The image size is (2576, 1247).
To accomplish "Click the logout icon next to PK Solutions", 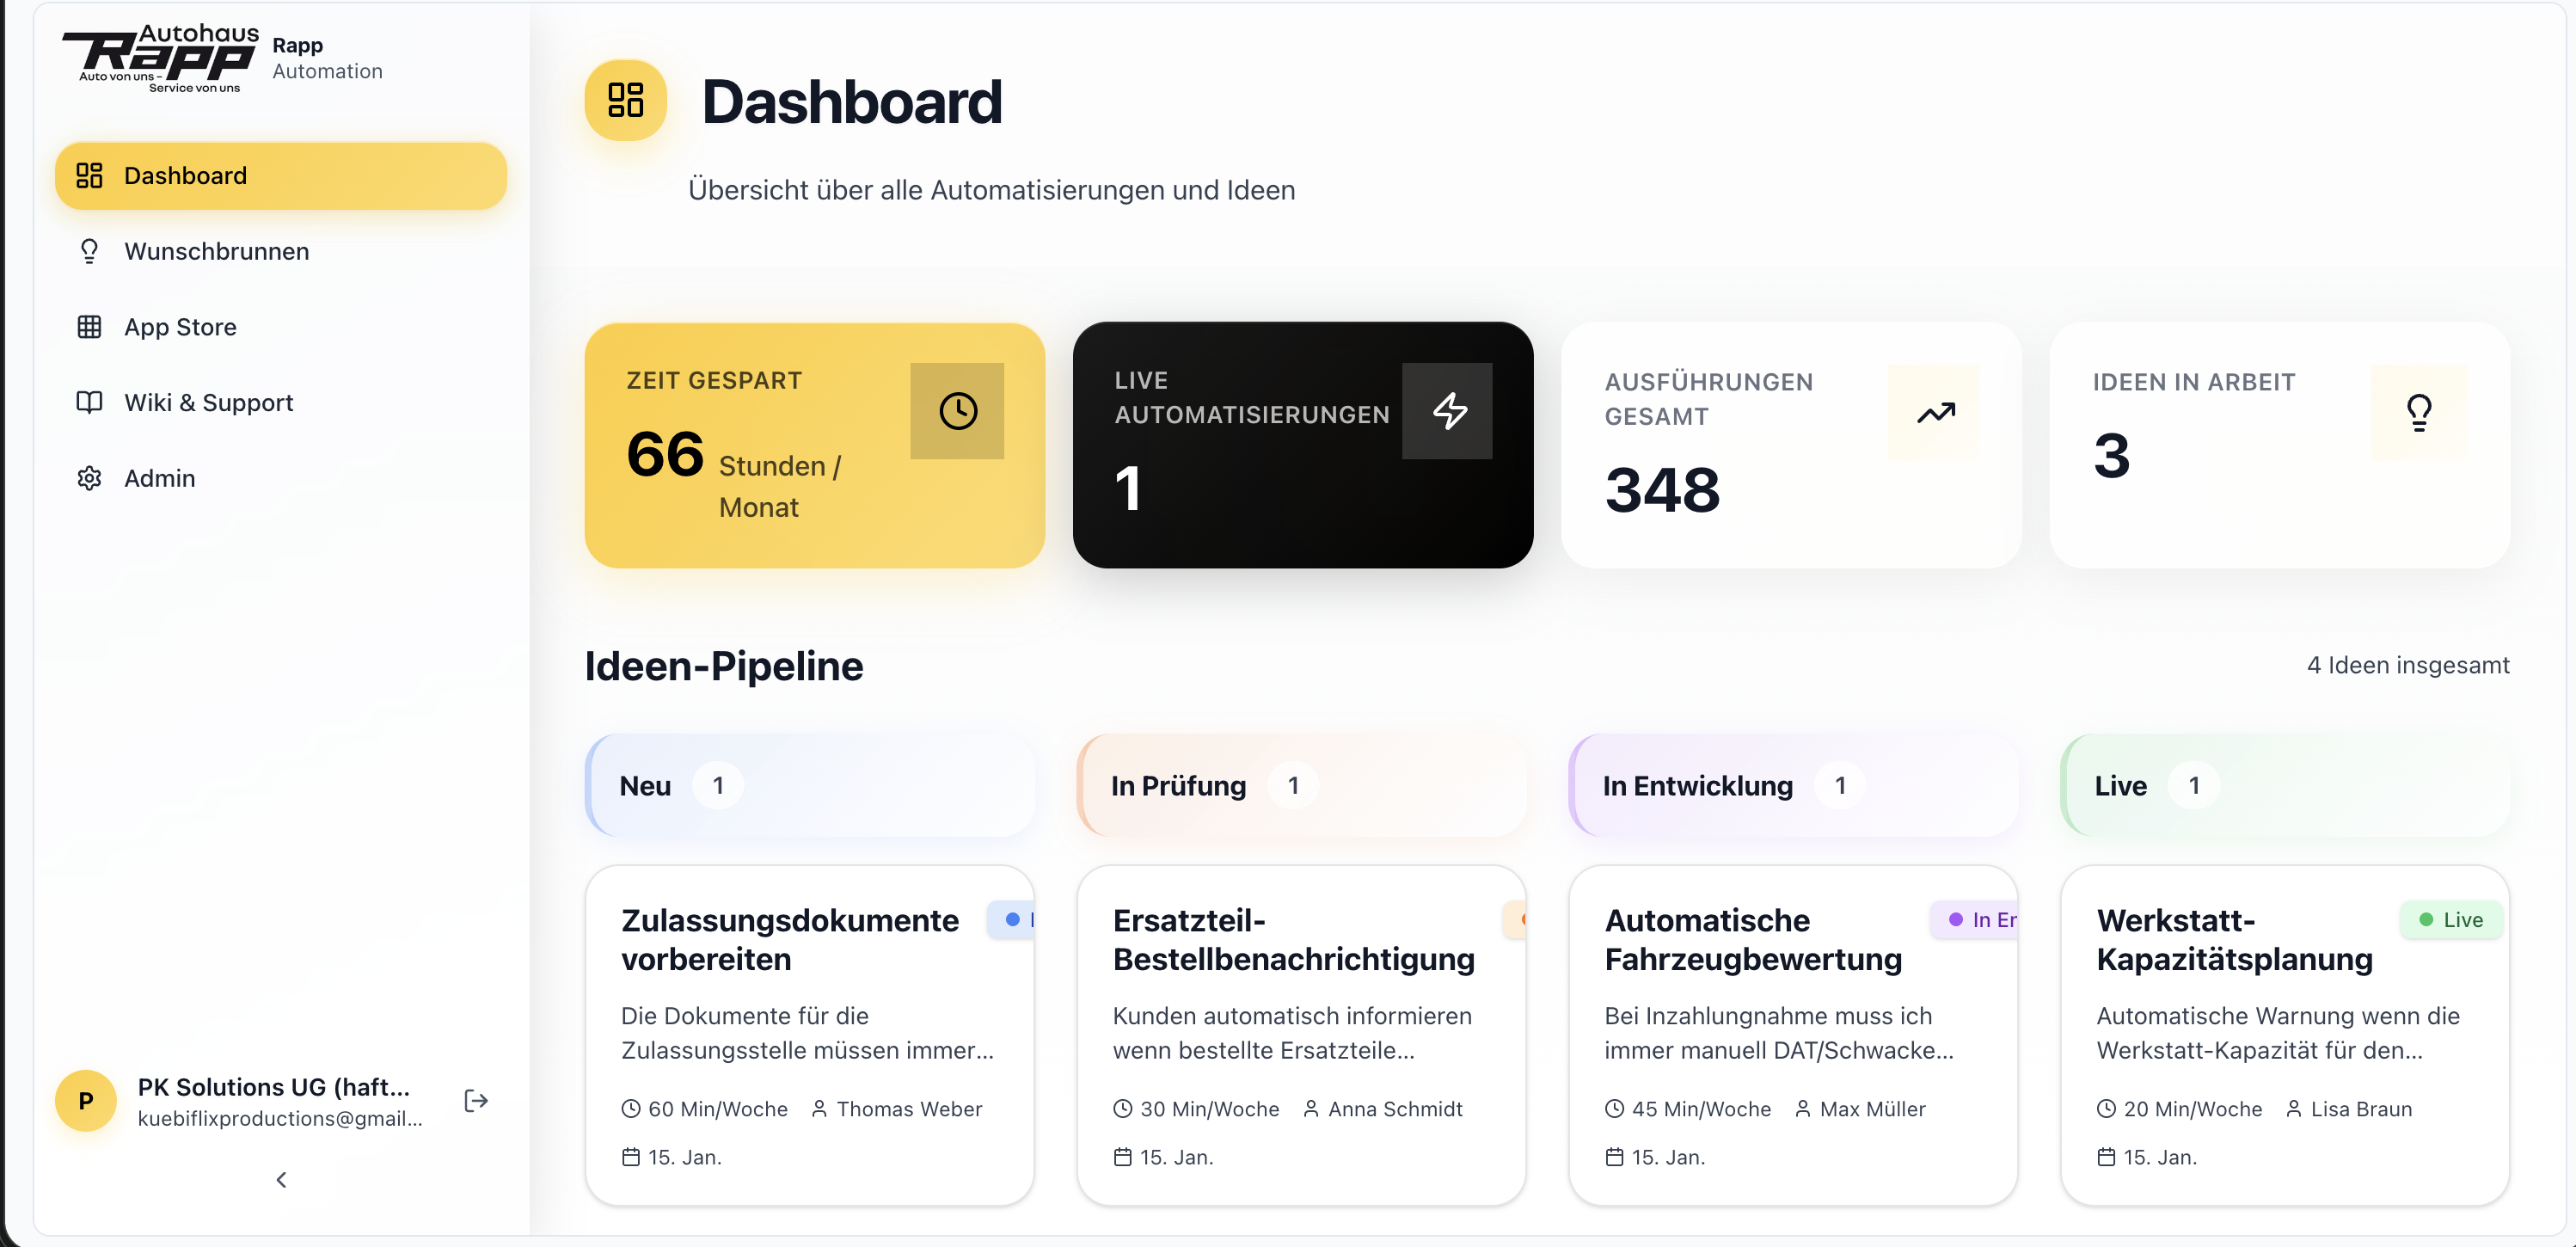I will [x=475, y=1100].
